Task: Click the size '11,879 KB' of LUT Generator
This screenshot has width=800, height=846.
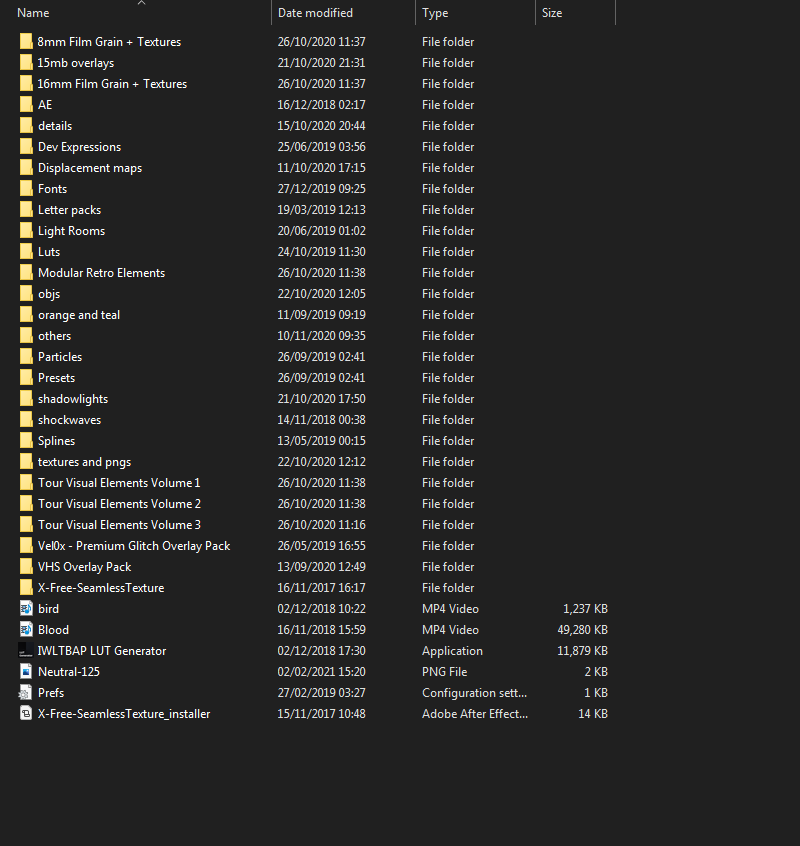Action: tap(582, 651)
